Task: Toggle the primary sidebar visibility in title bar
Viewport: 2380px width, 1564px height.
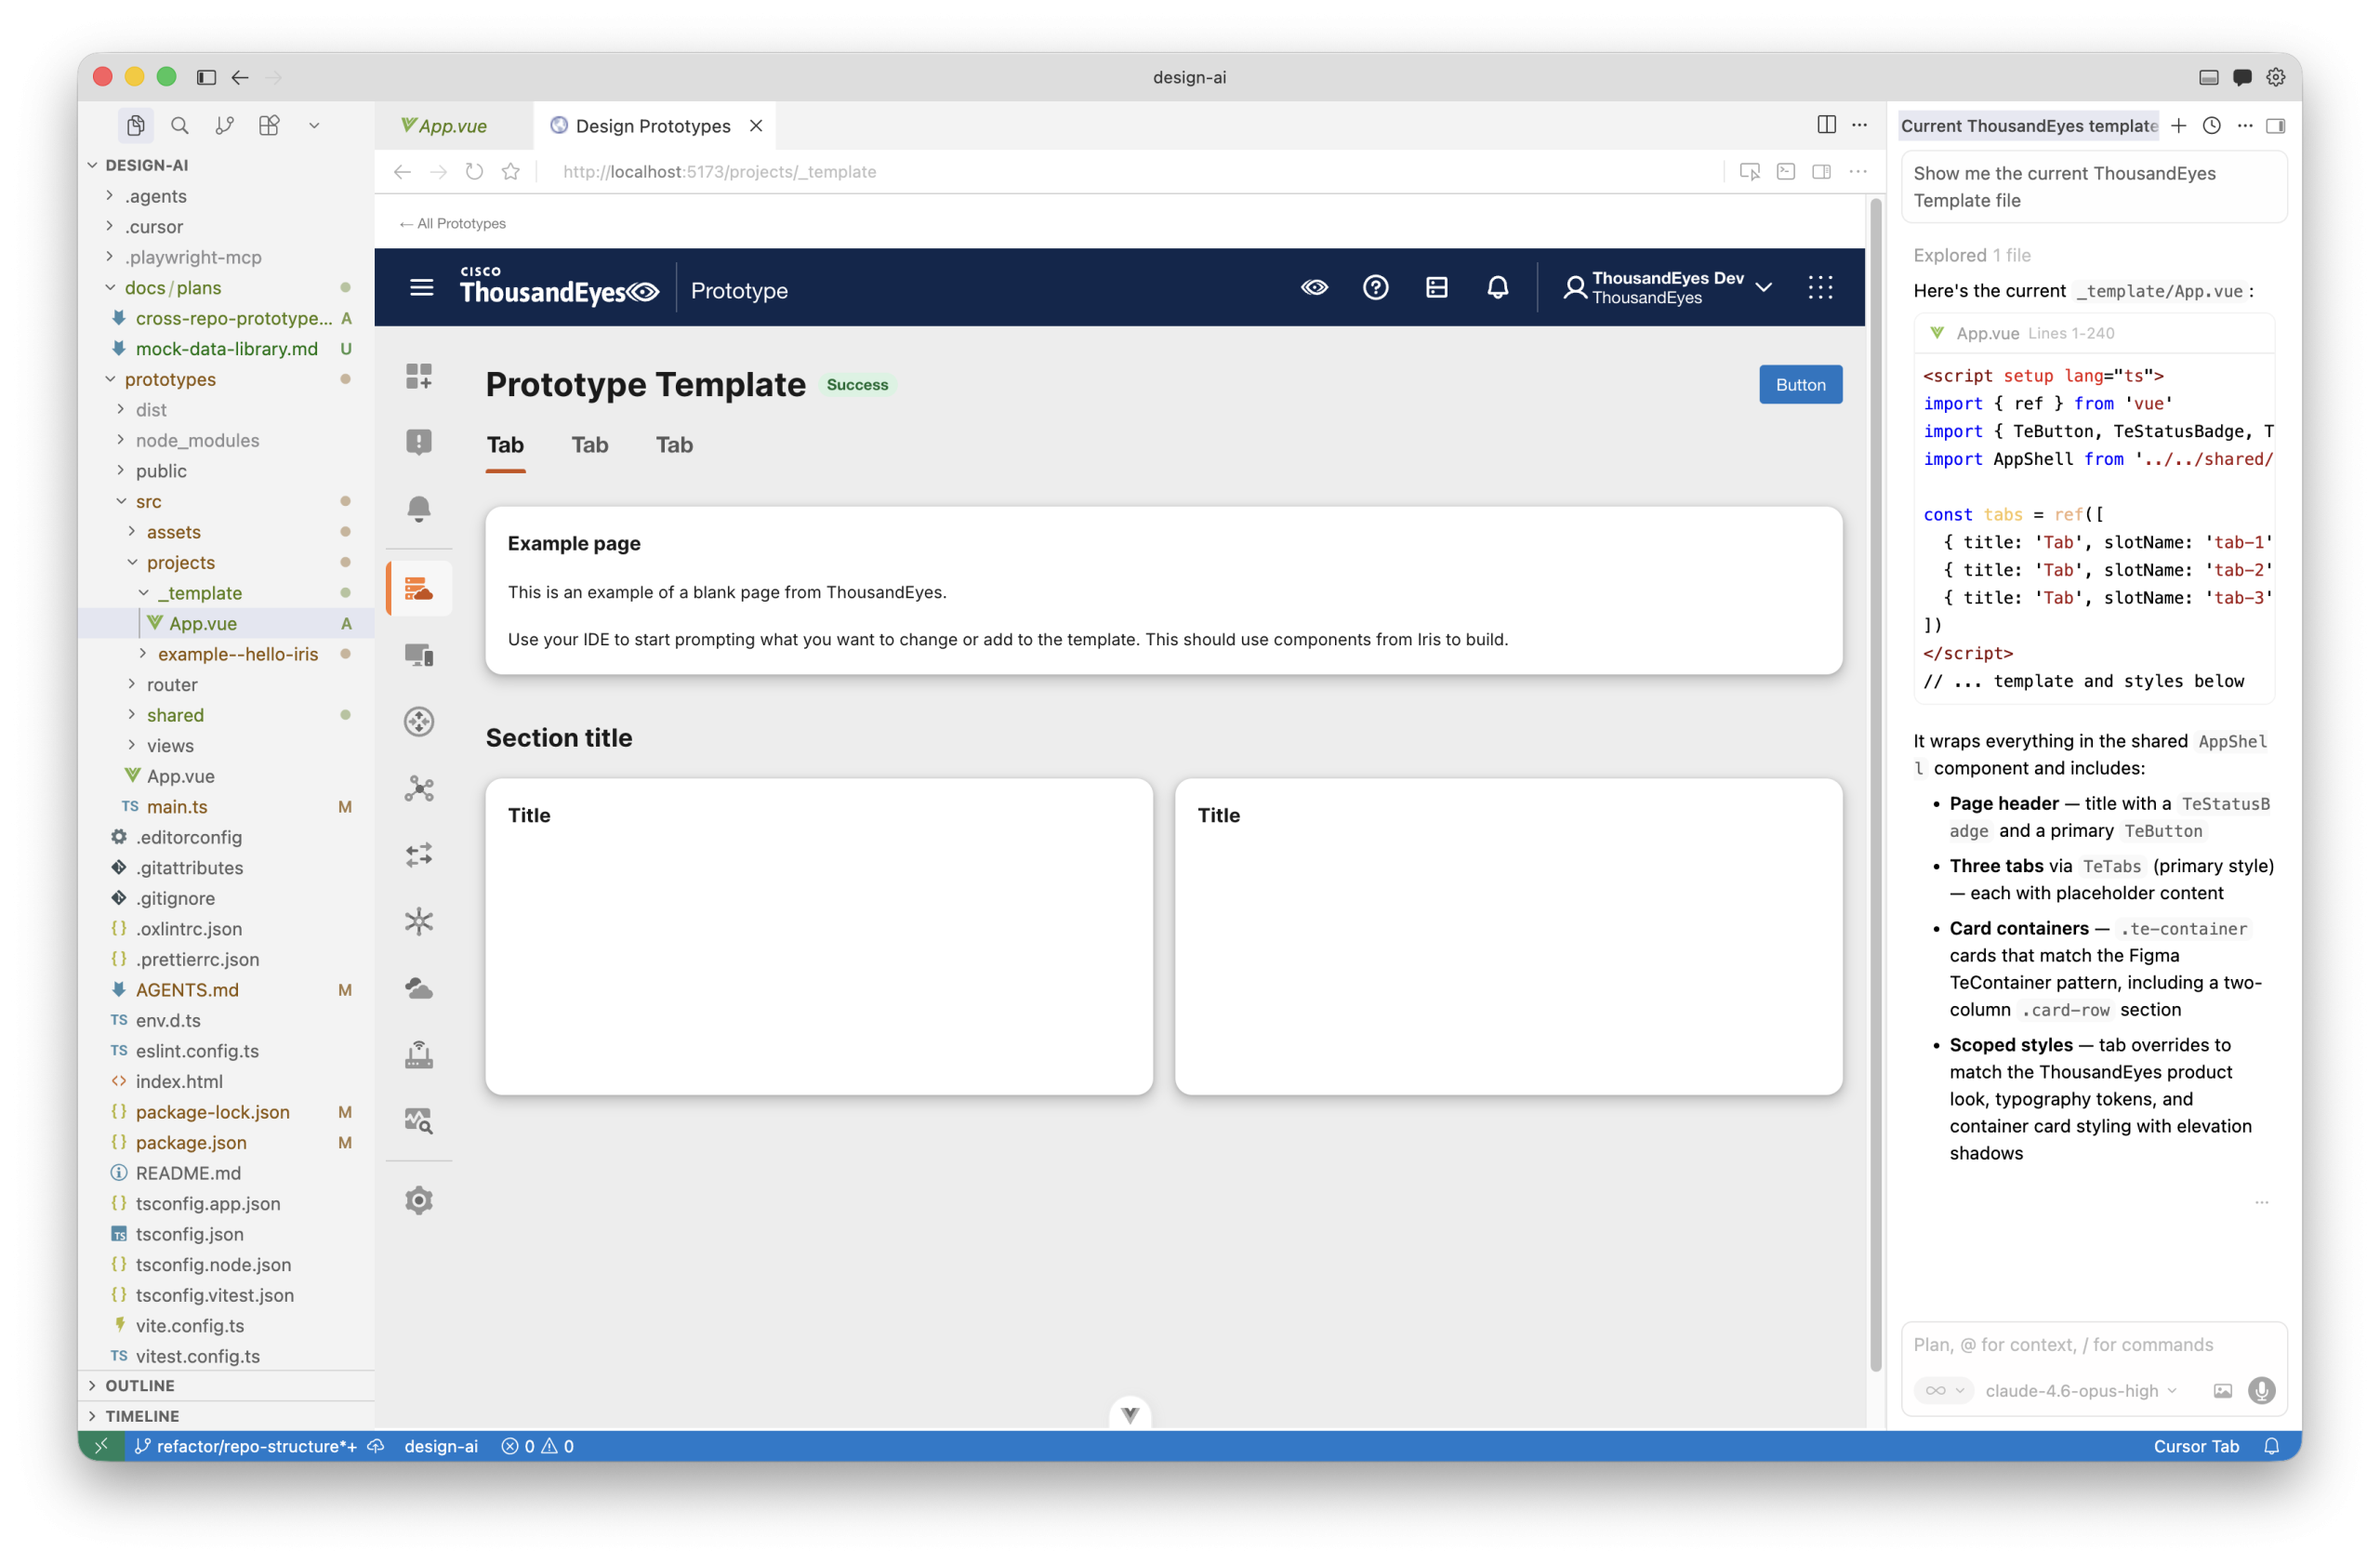Action: [206, 77]
